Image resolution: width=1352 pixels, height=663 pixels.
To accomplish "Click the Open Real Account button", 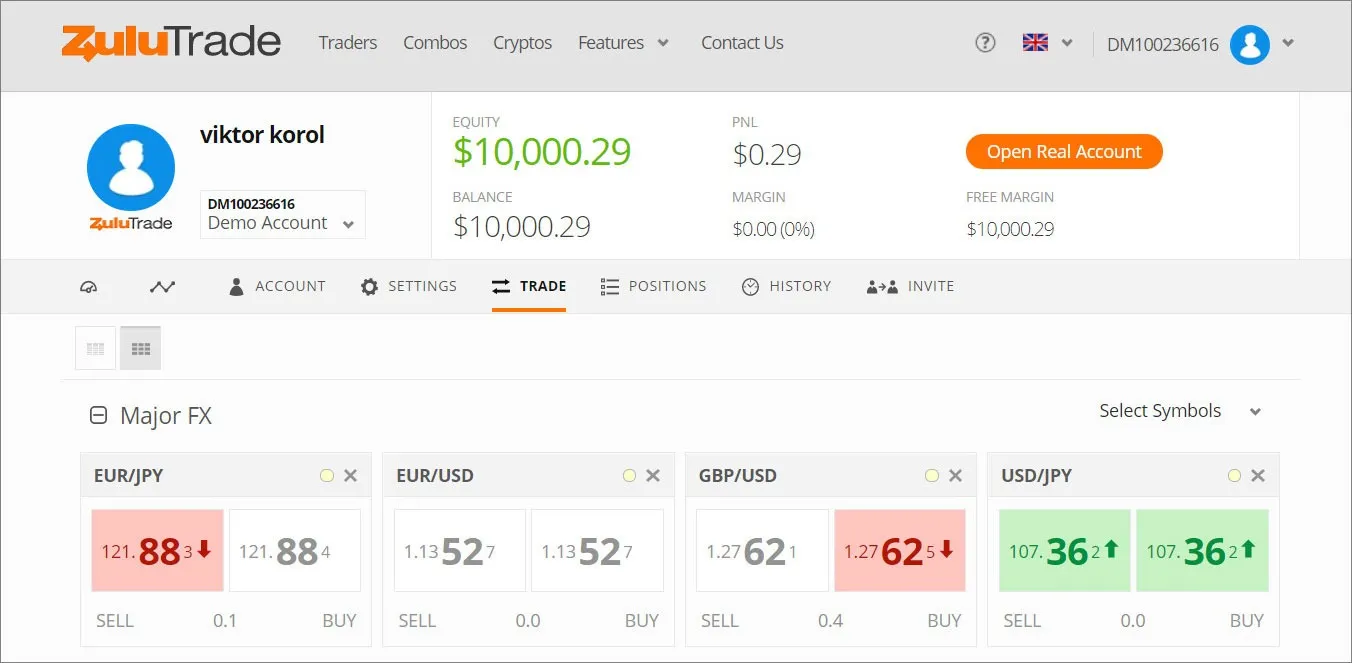I will pos(1063,151).
